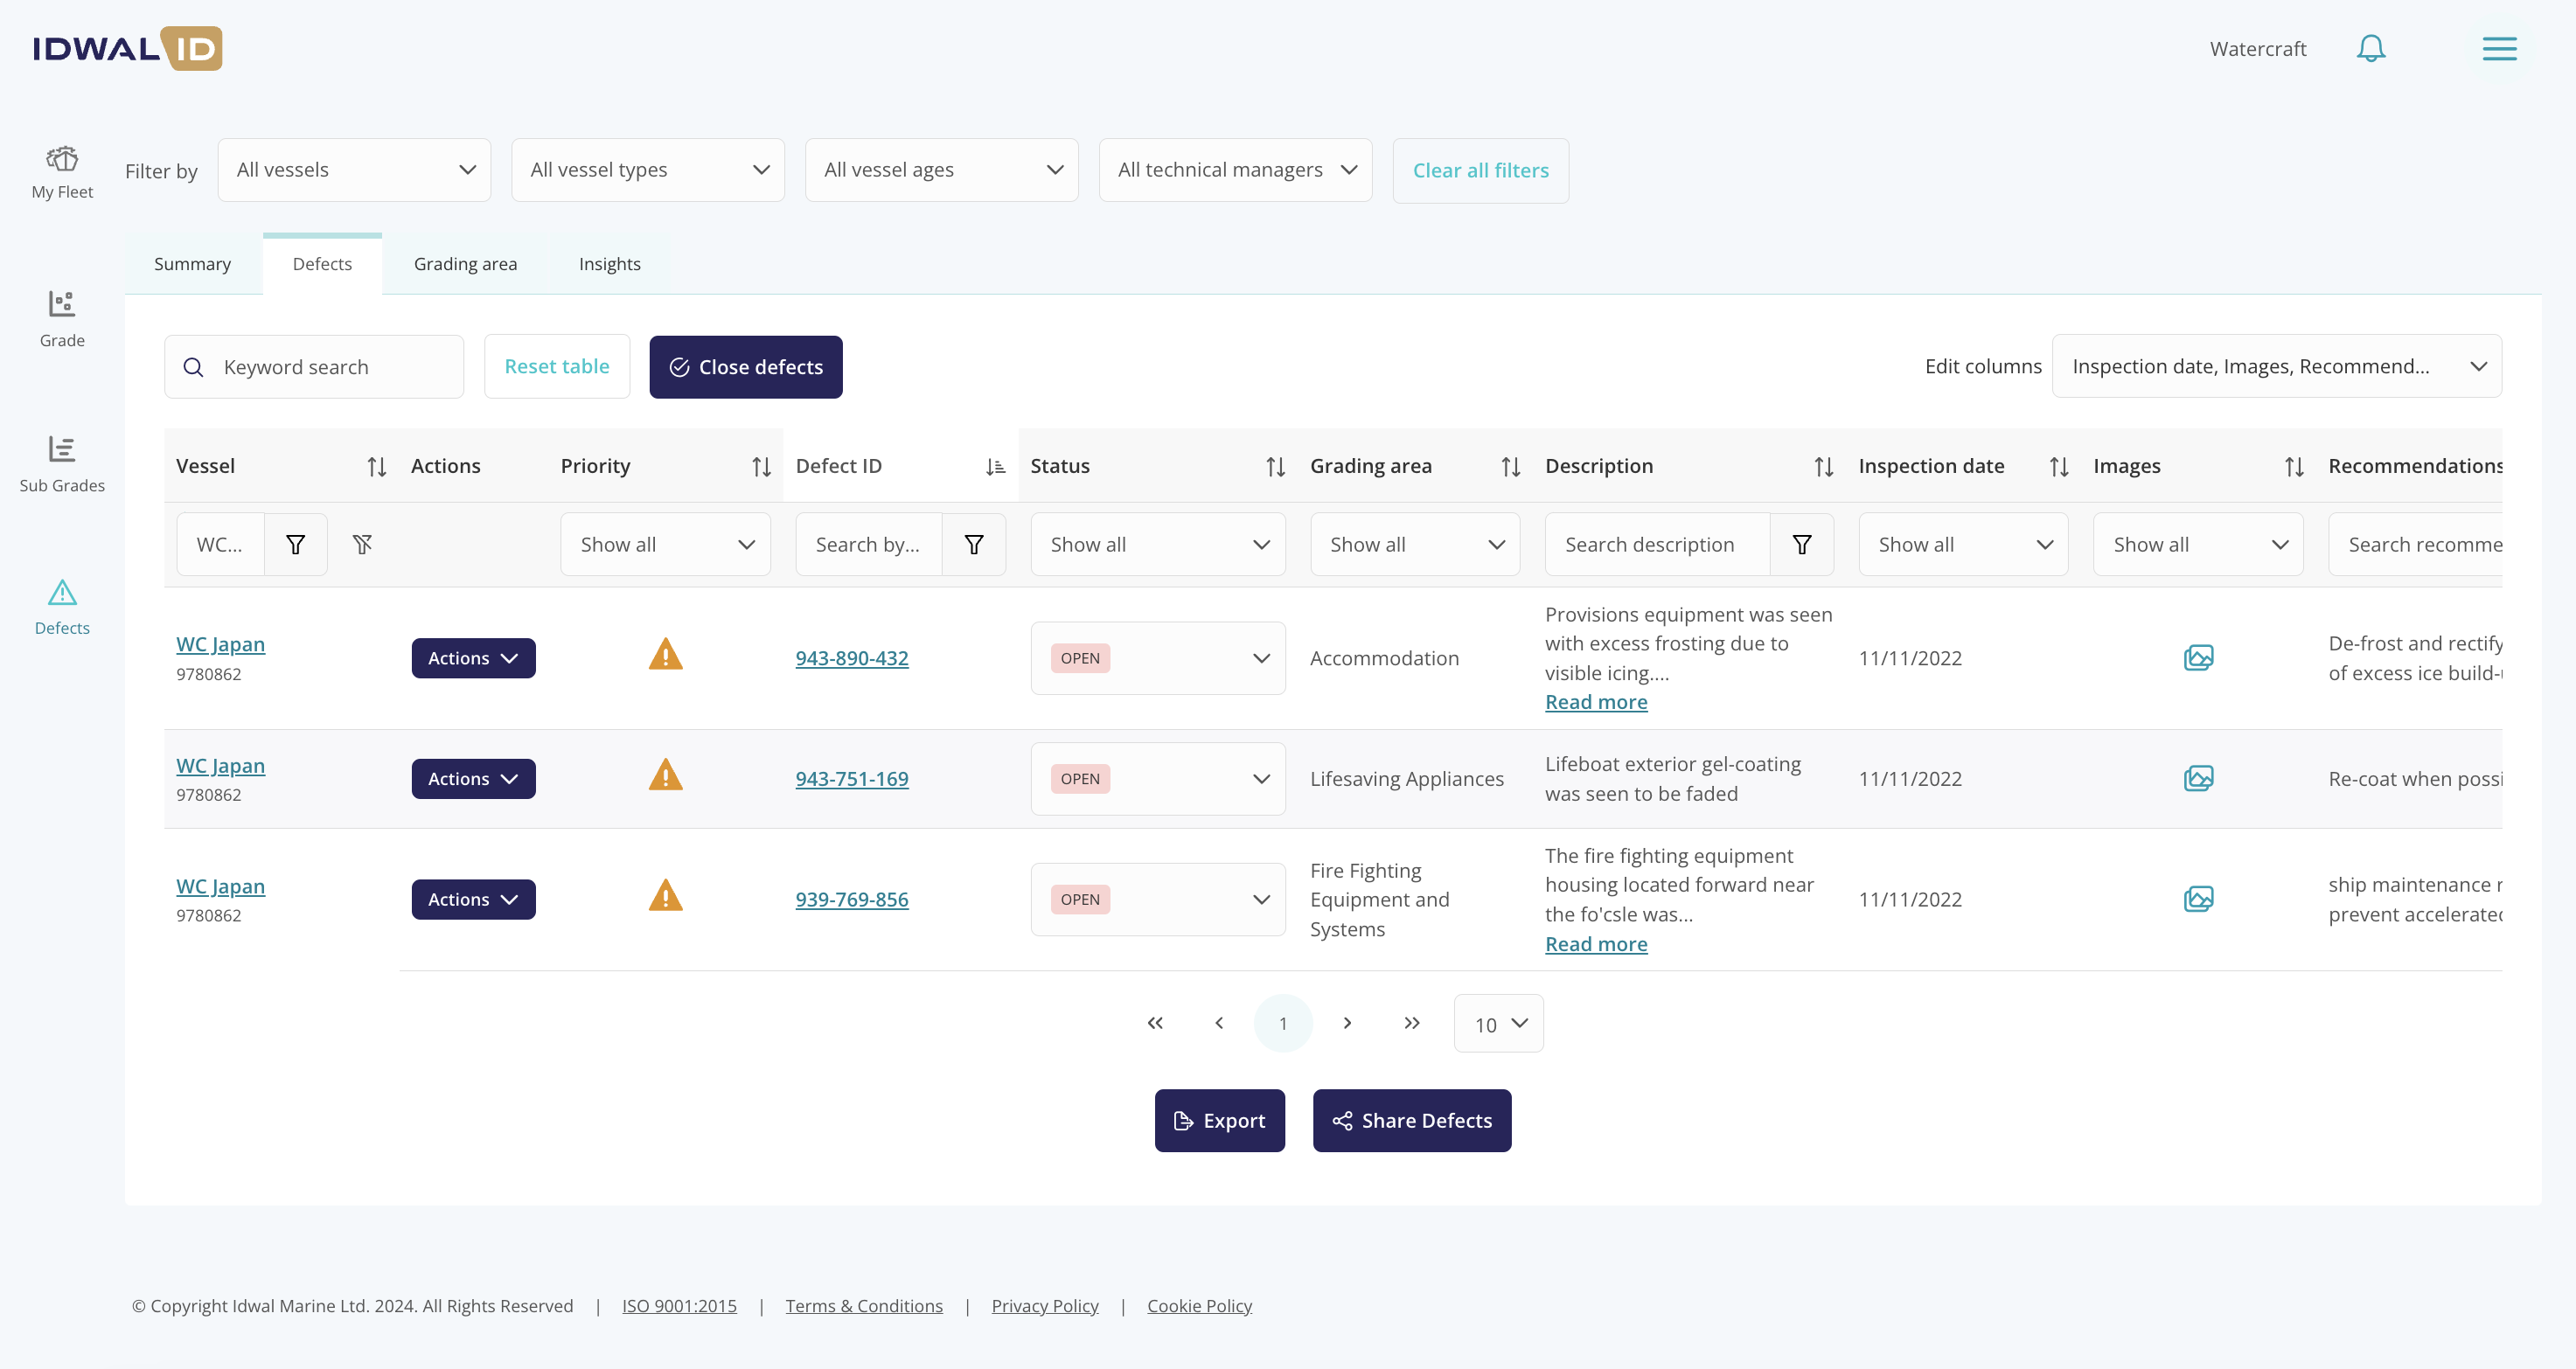Click the clear vessel filter icon
Image resolution: width=2576 pixels, height=1369 pixels.
(362, 544)
